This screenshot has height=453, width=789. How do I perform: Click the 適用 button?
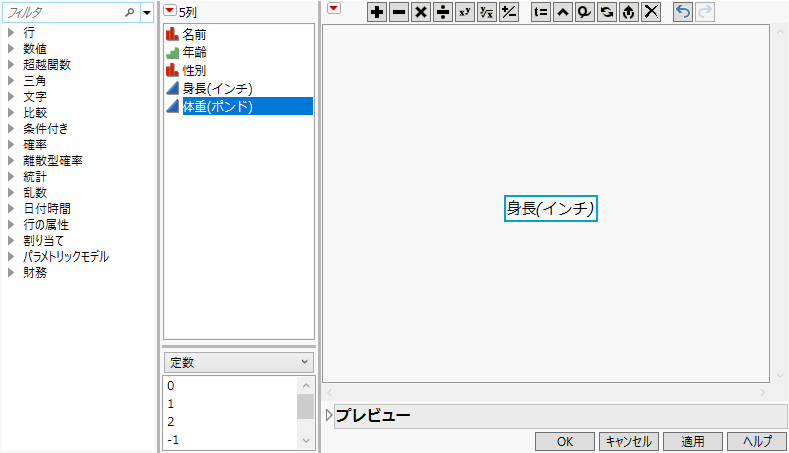coord(693,441)
